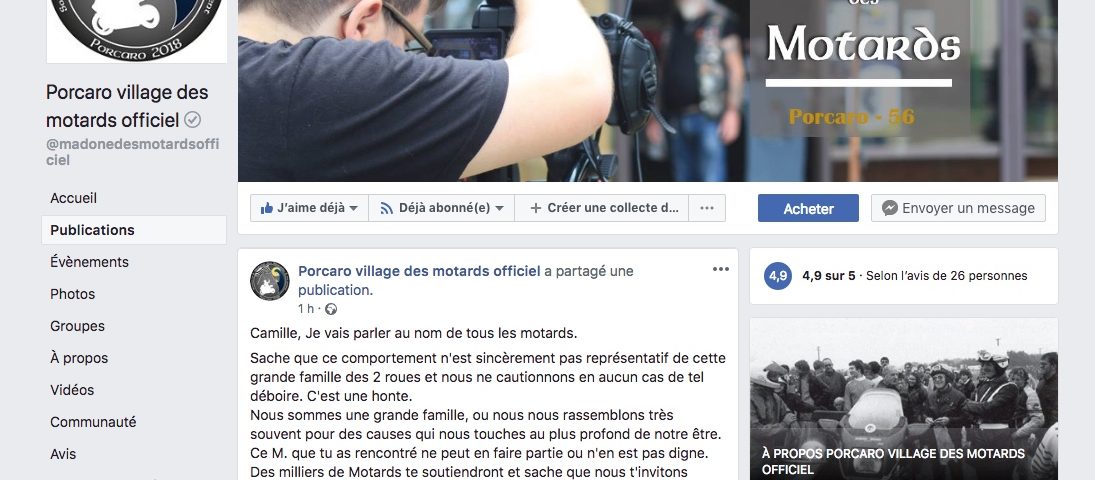Click the Porcaro 2018 page logo
1095x480 pixels.
[137, 30]
